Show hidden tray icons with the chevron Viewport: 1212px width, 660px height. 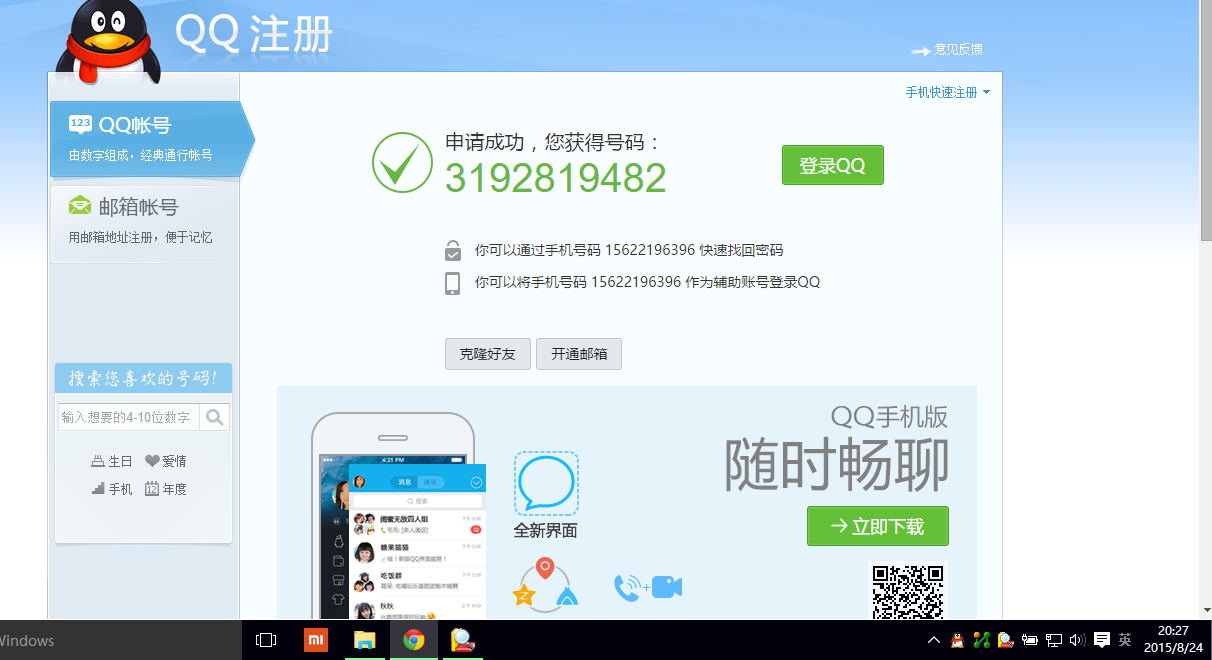(934, 640)
